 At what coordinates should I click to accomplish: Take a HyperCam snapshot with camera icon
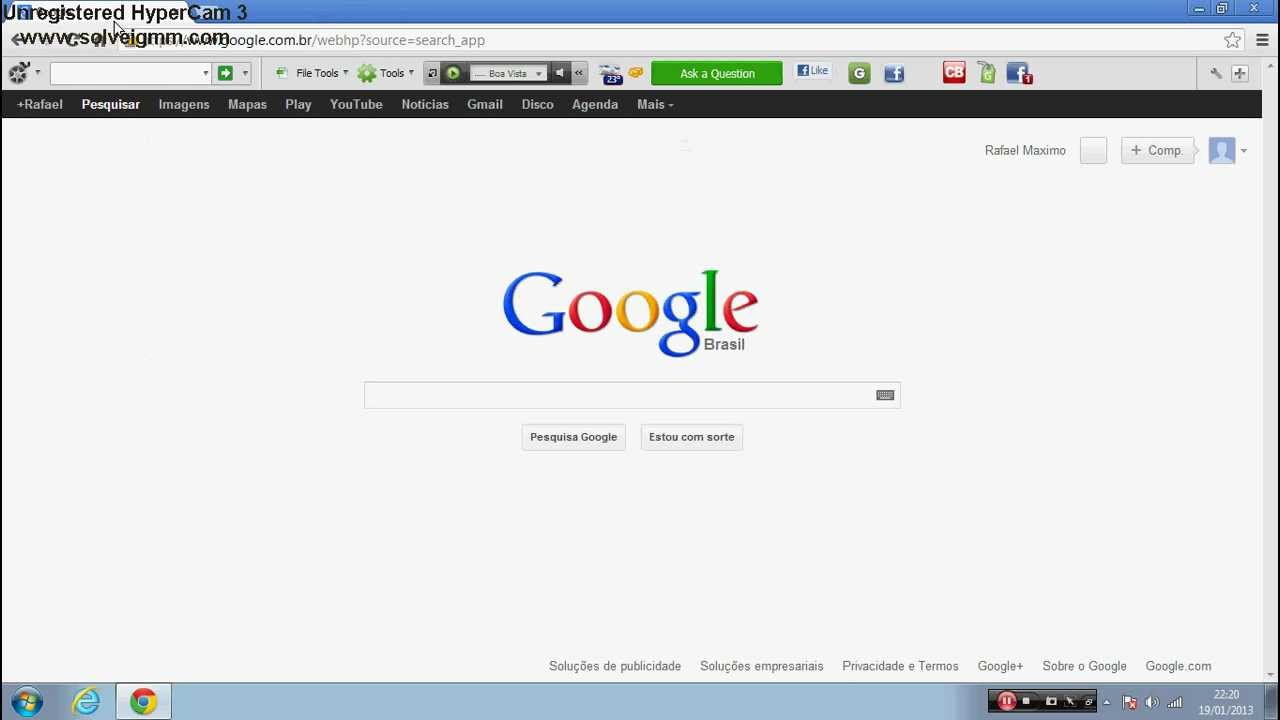pos(1050,701)
